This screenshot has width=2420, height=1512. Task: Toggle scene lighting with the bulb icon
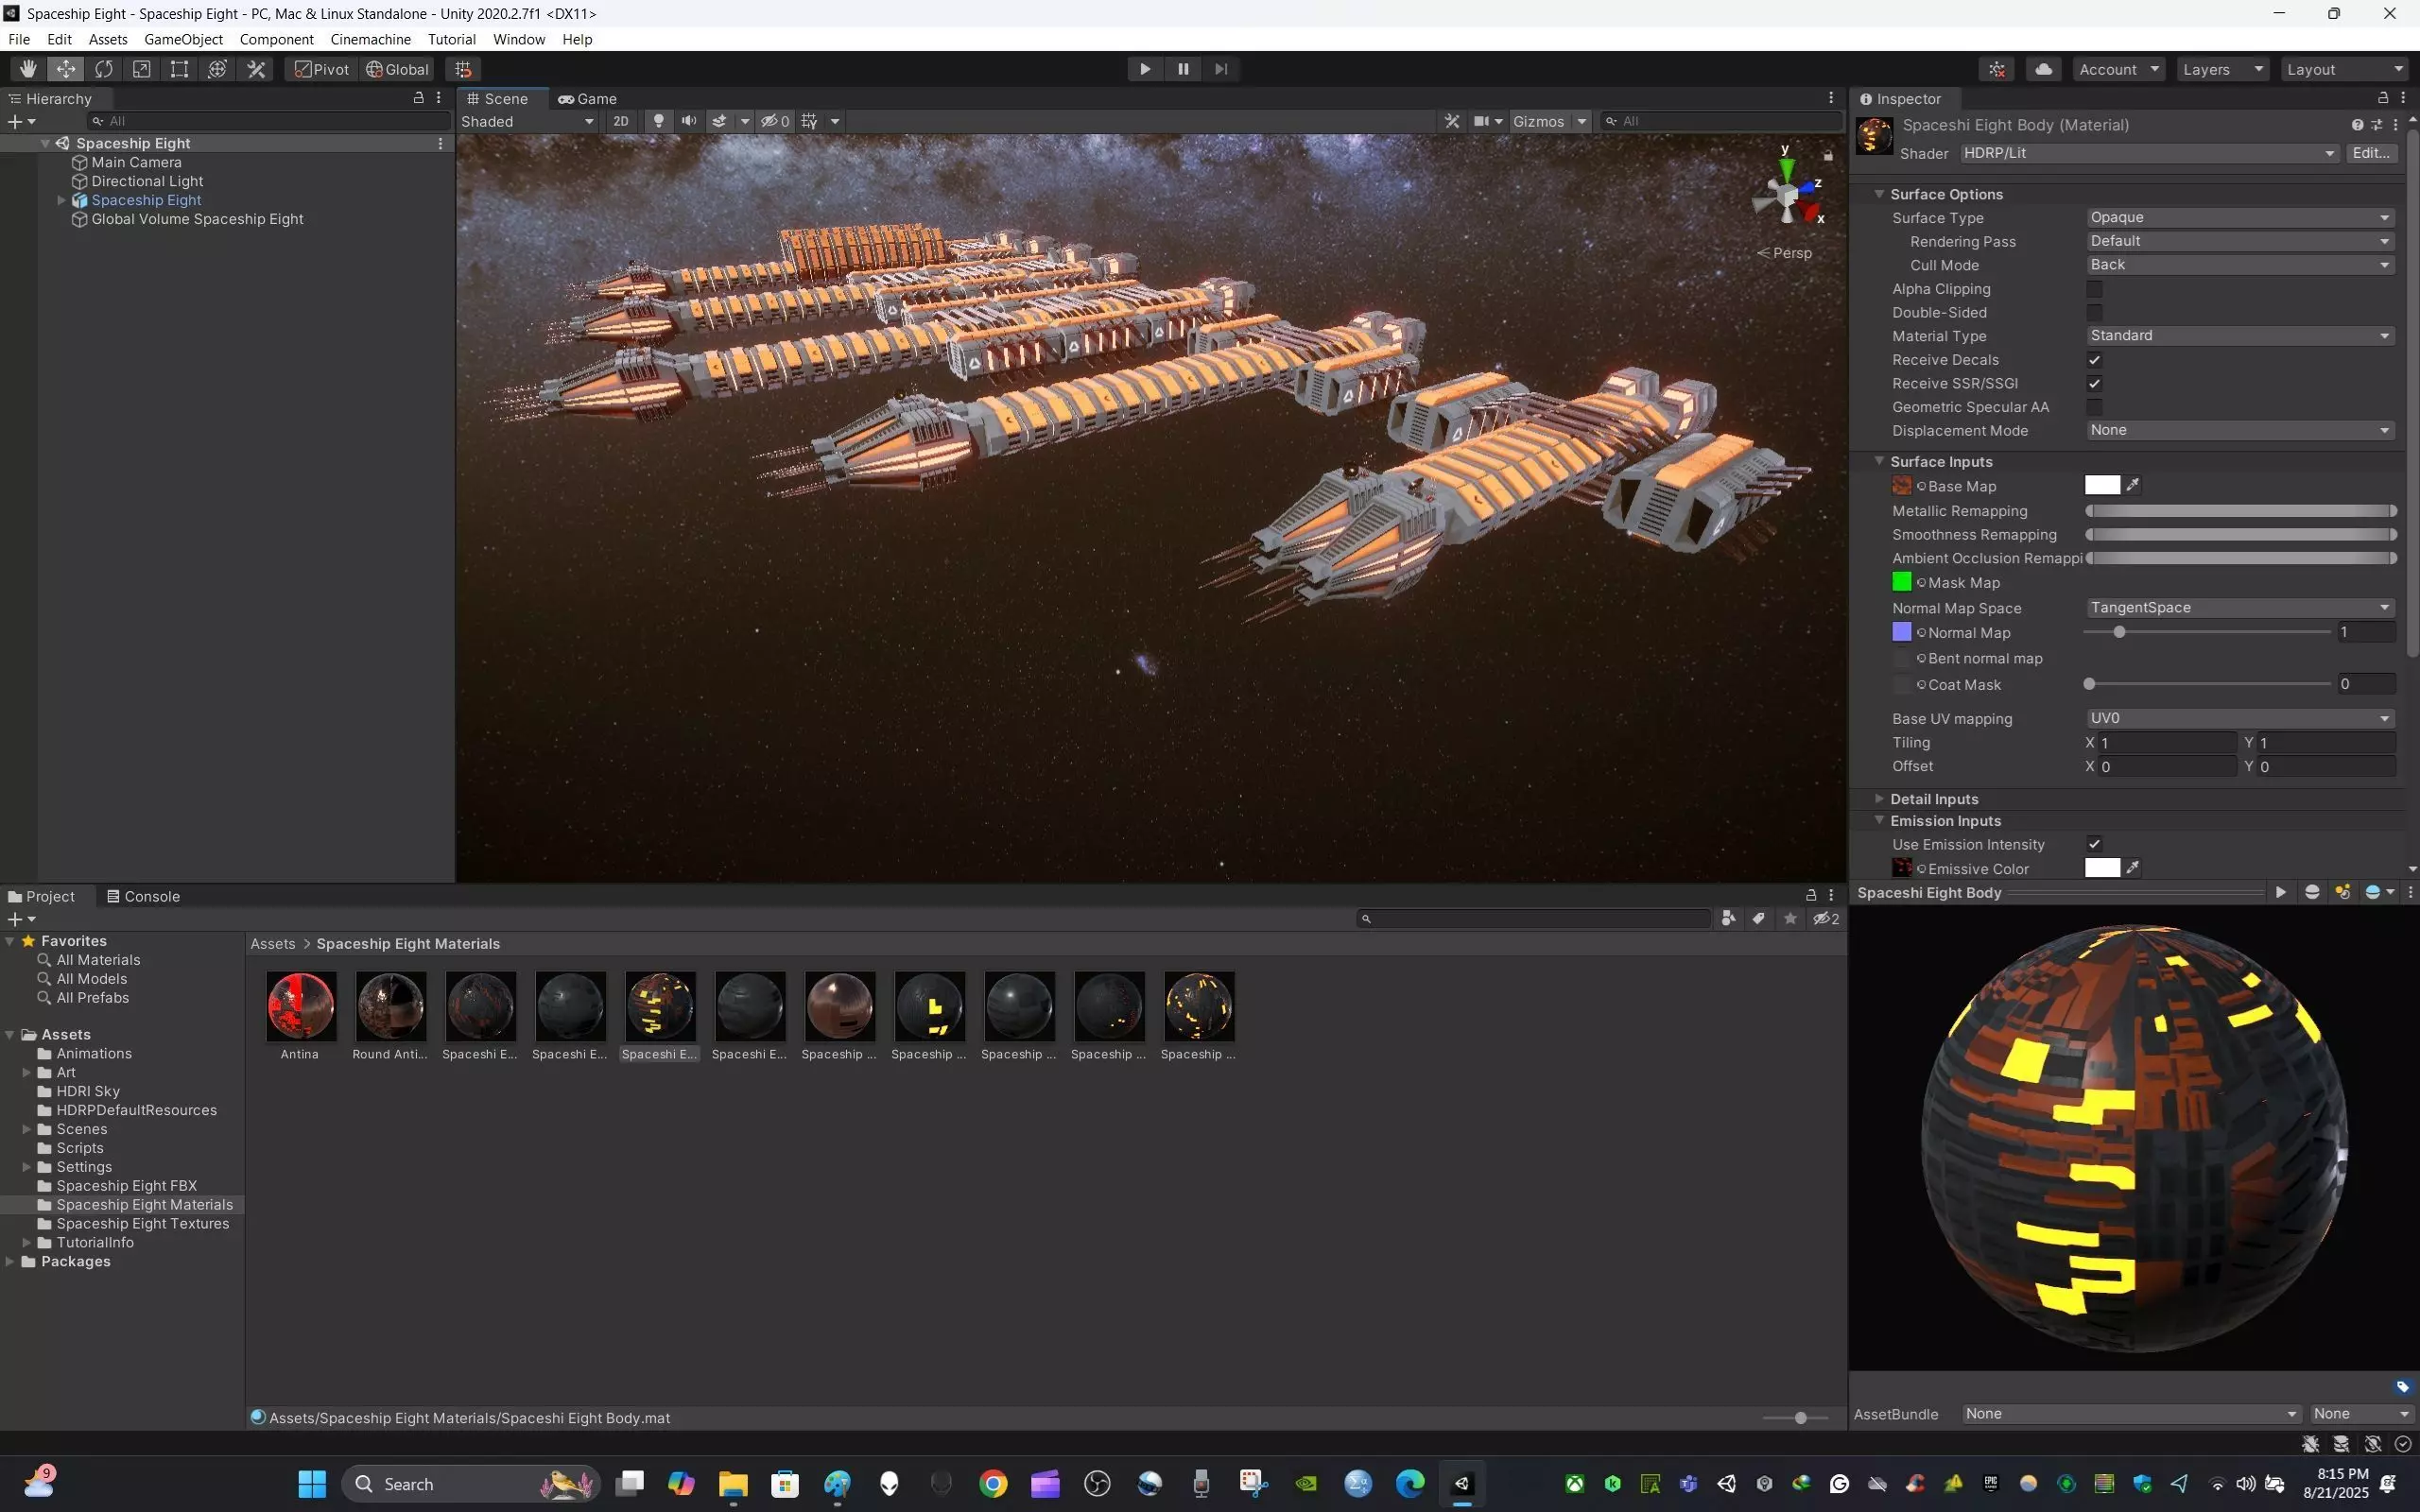pos(658,121)
